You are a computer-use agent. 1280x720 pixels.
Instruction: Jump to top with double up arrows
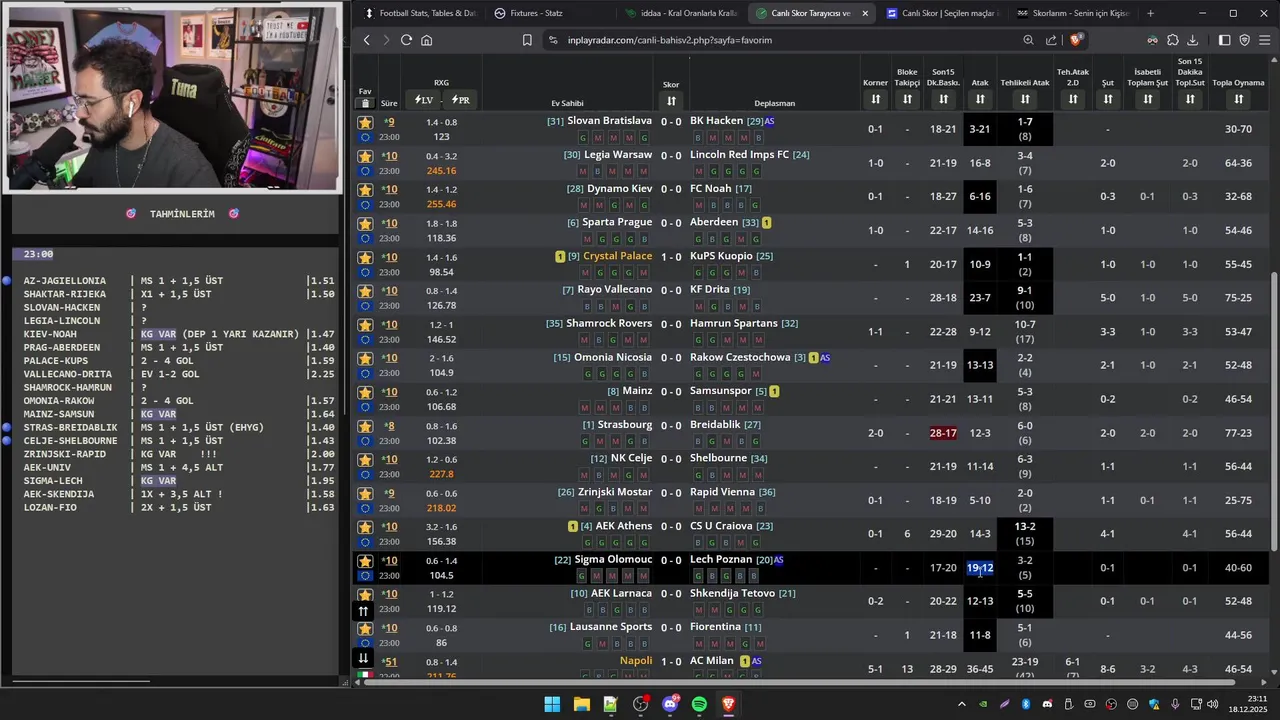click(x=363, y=611)
